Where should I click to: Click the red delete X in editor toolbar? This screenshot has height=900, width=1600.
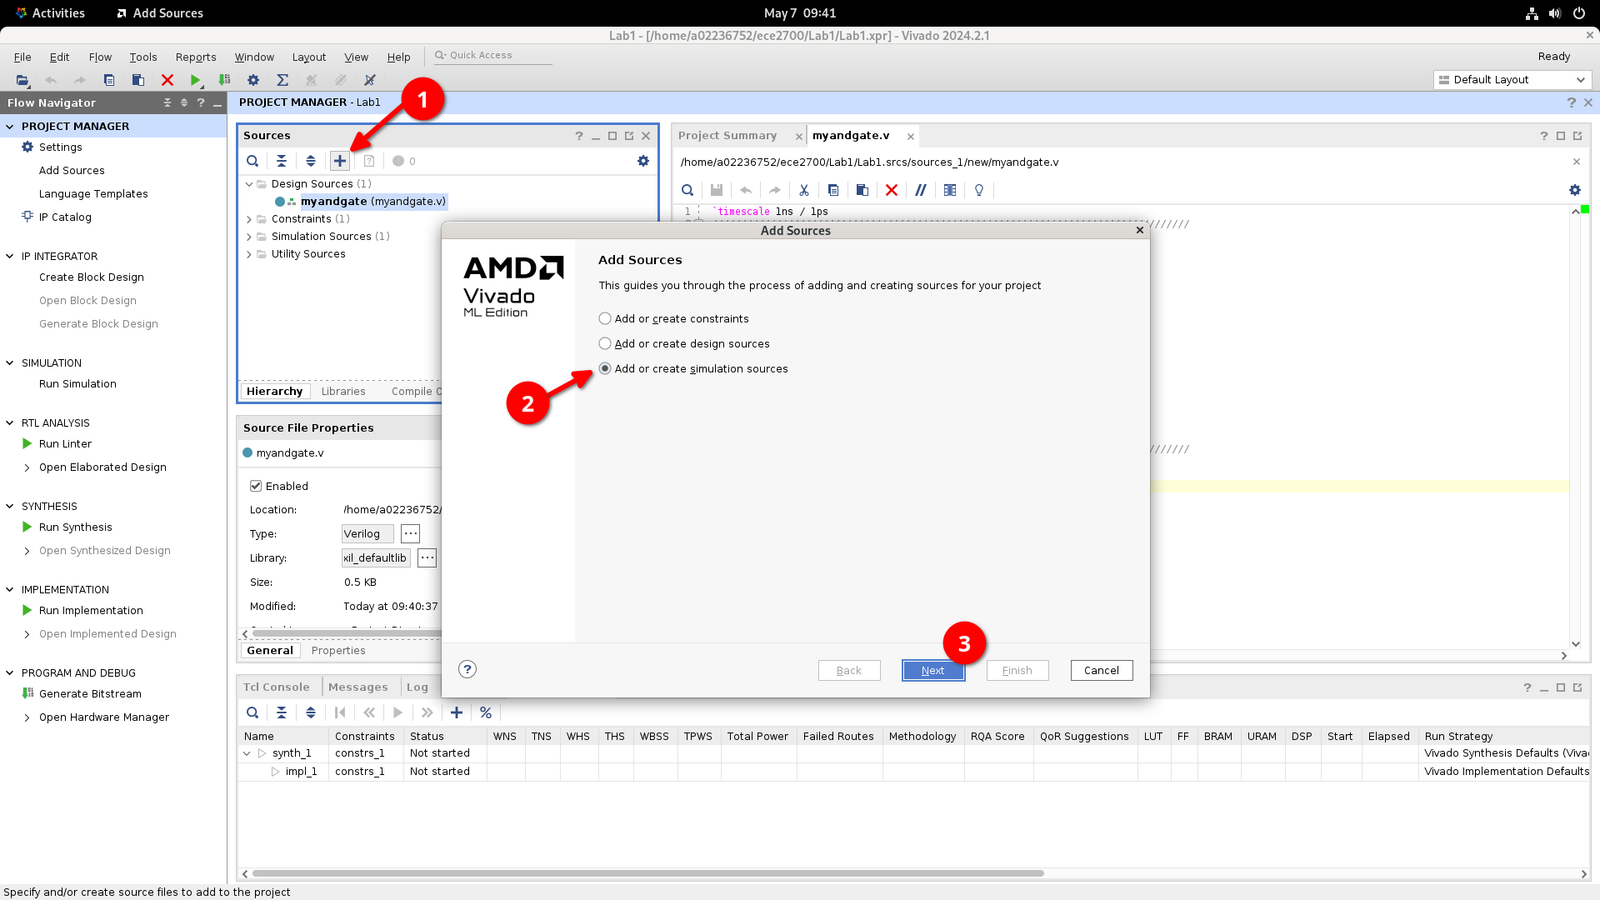[x=892, y=190]
